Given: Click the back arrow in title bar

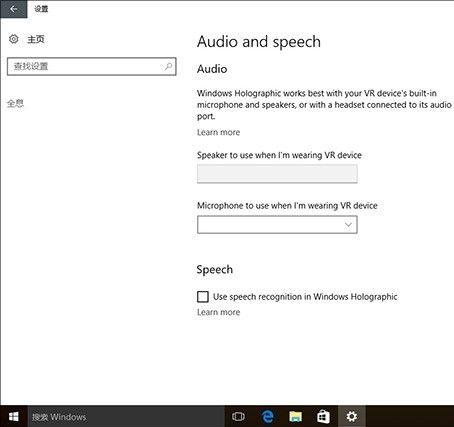Looking at the screenshot, I should coord(13,9).
